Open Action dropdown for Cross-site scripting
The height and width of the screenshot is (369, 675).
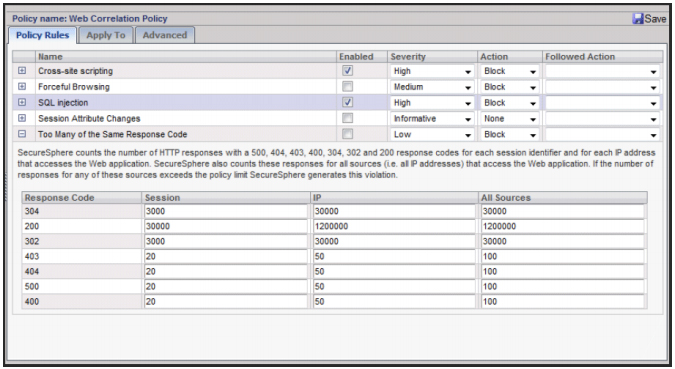coord(509,71)
